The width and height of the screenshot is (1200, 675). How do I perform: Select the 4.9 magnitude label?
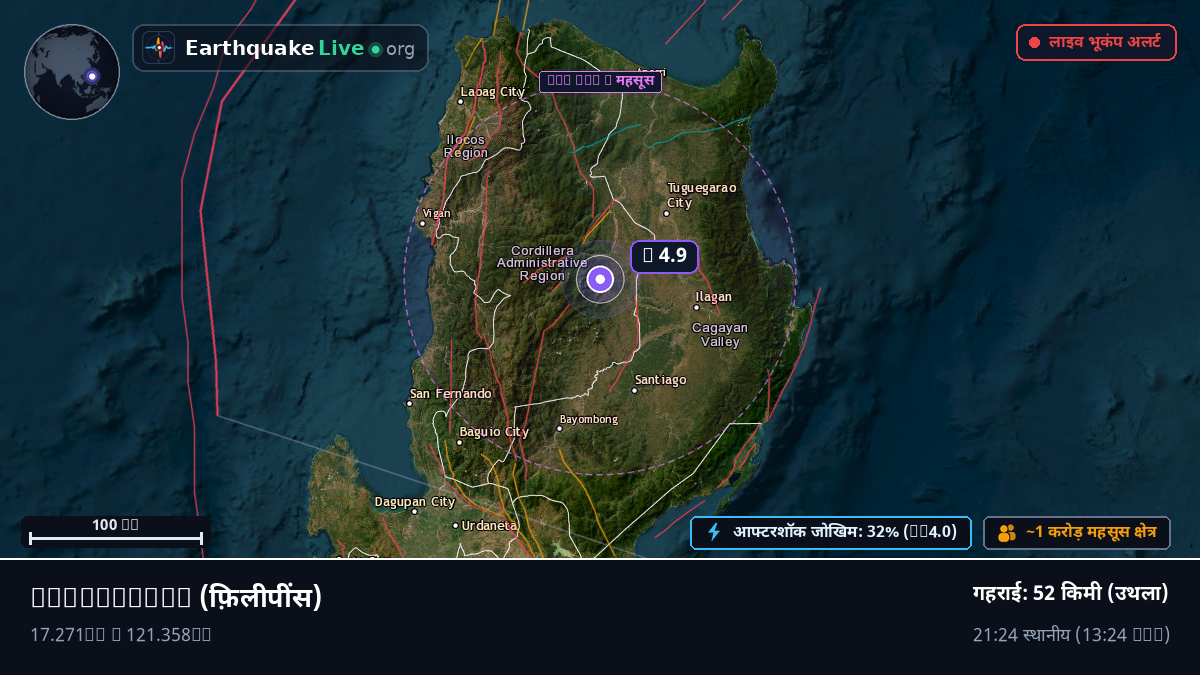(x=664, y=256)
